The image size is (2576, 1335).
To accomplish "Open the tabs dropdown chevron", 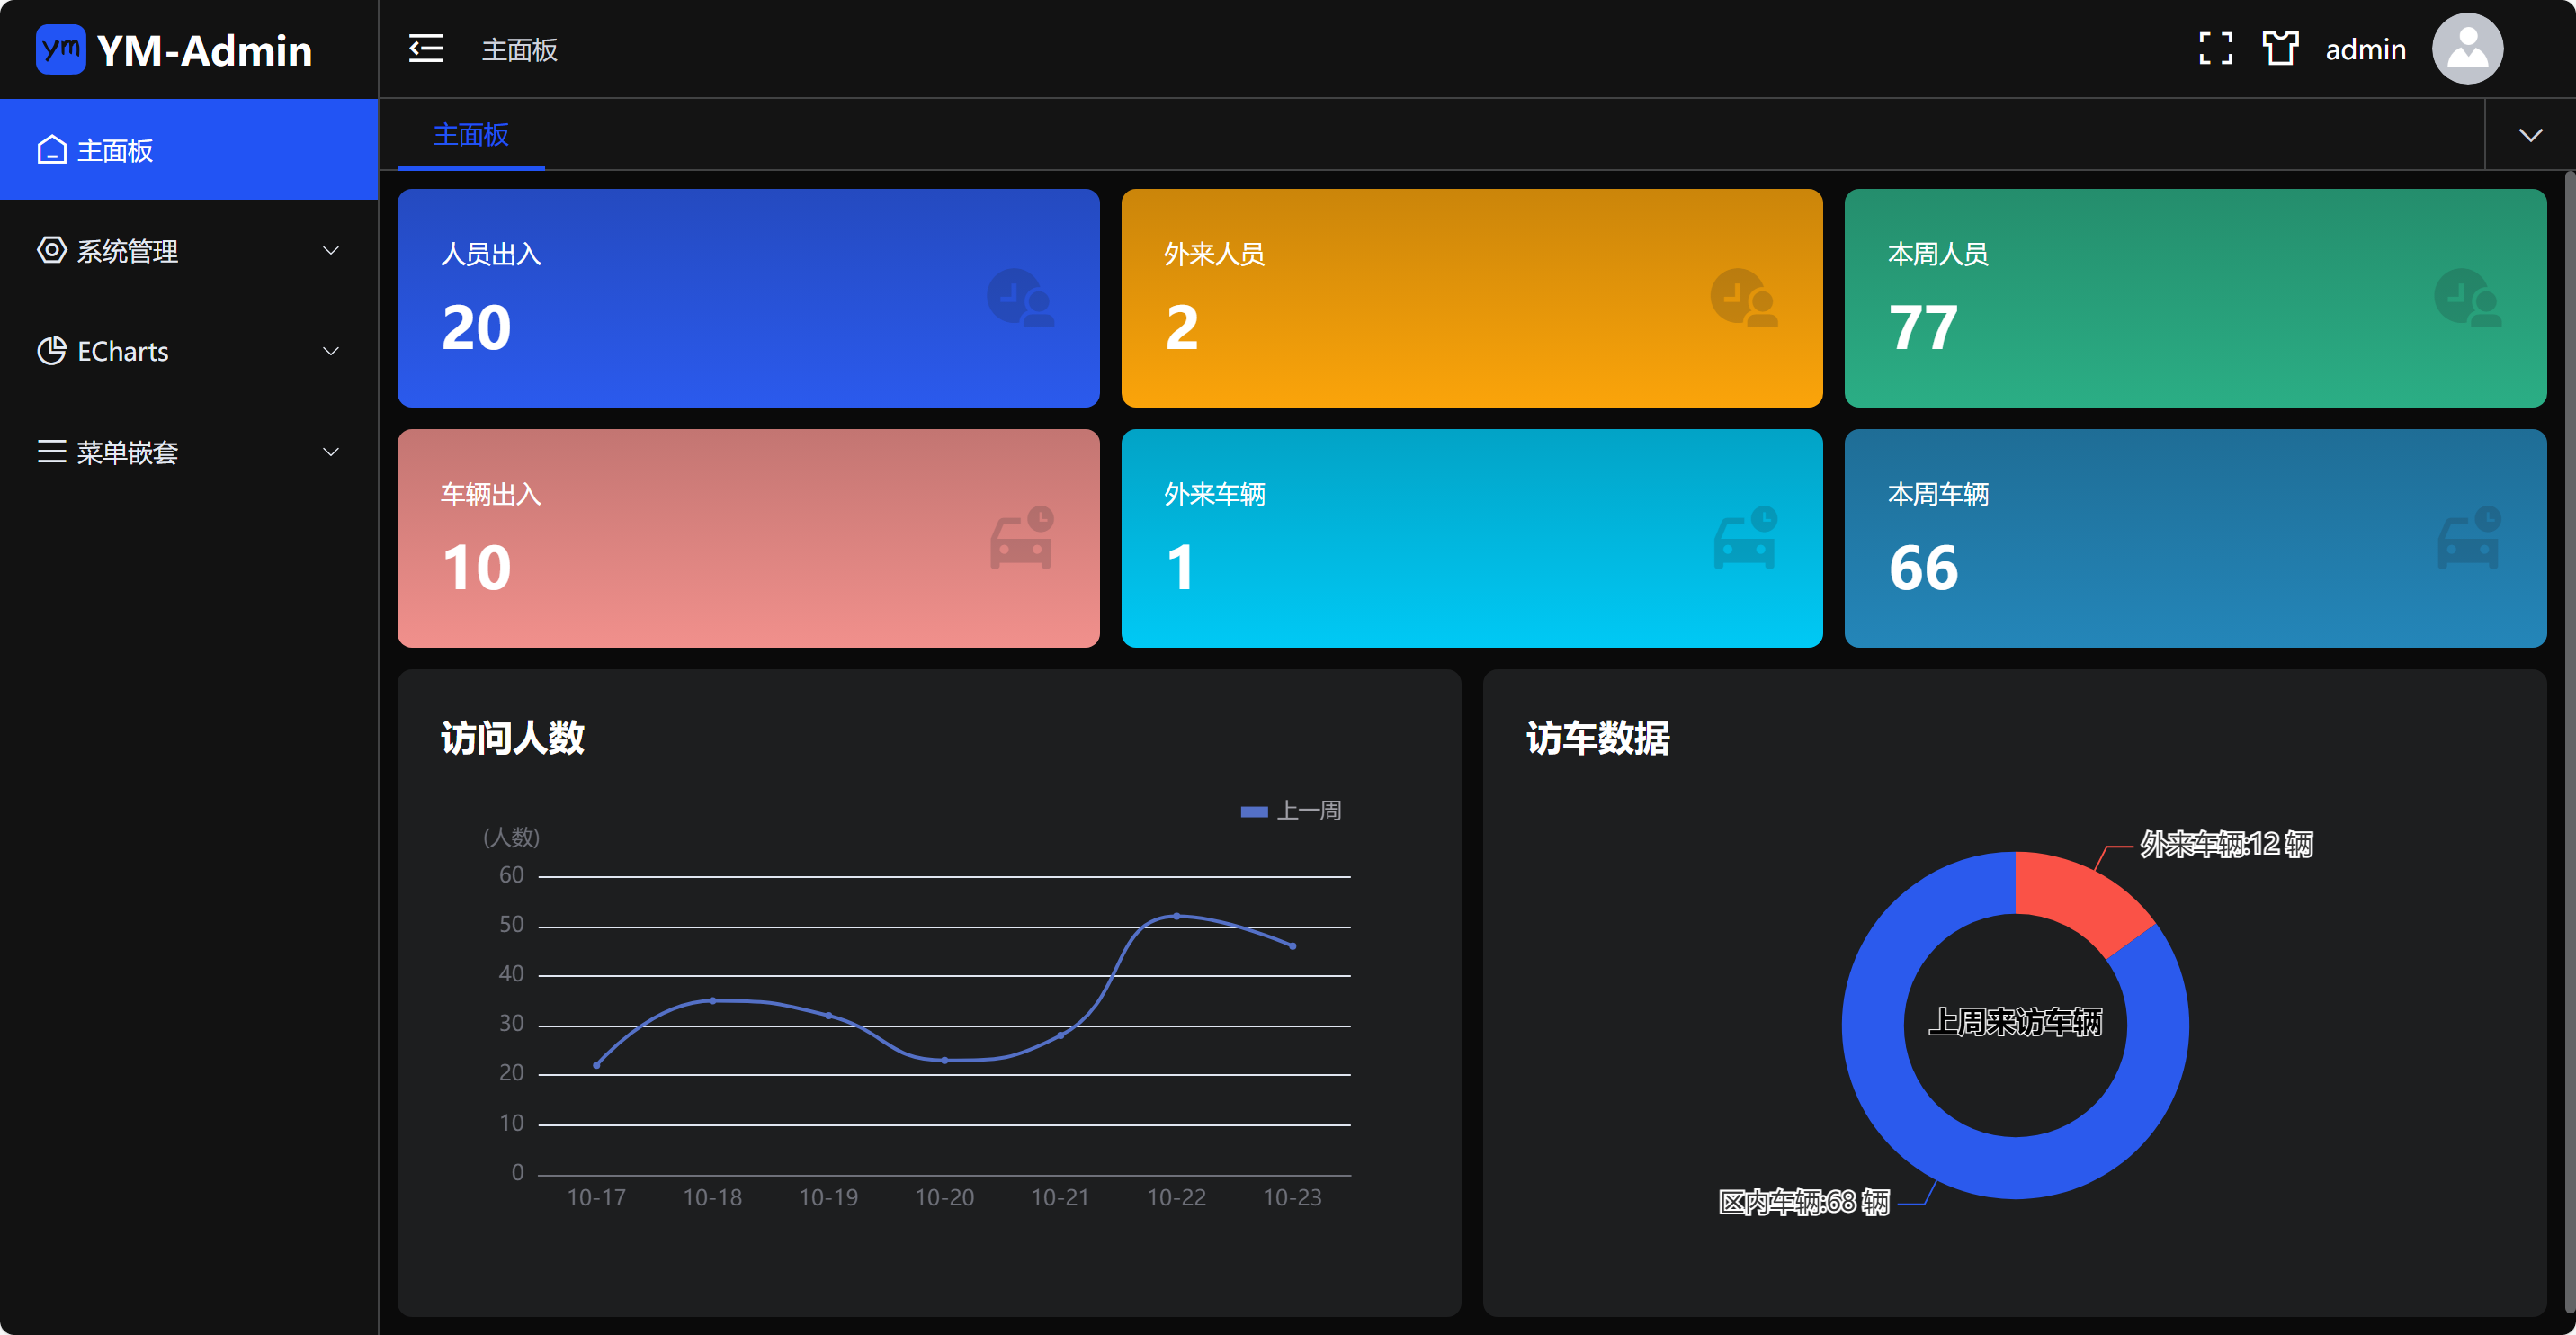I will pyautogui.click(x=2530, y=135).
